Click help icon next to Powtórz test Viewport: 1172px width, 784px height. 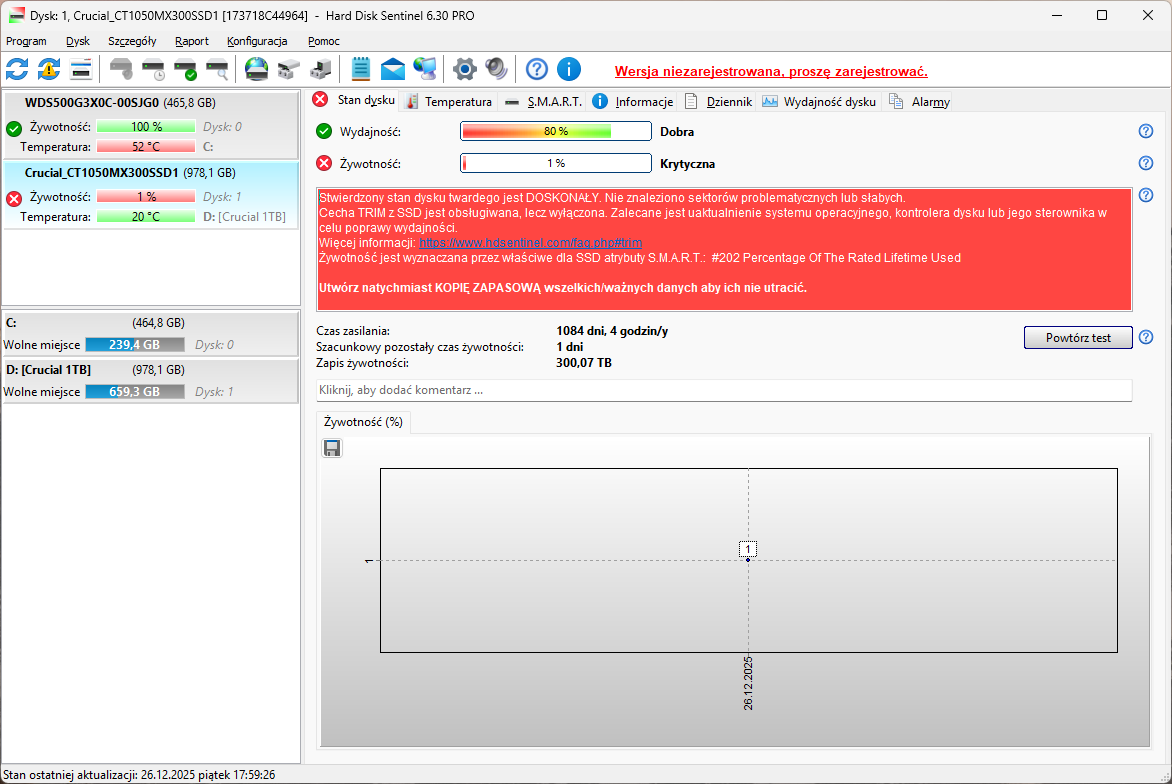pos(1146,337)
